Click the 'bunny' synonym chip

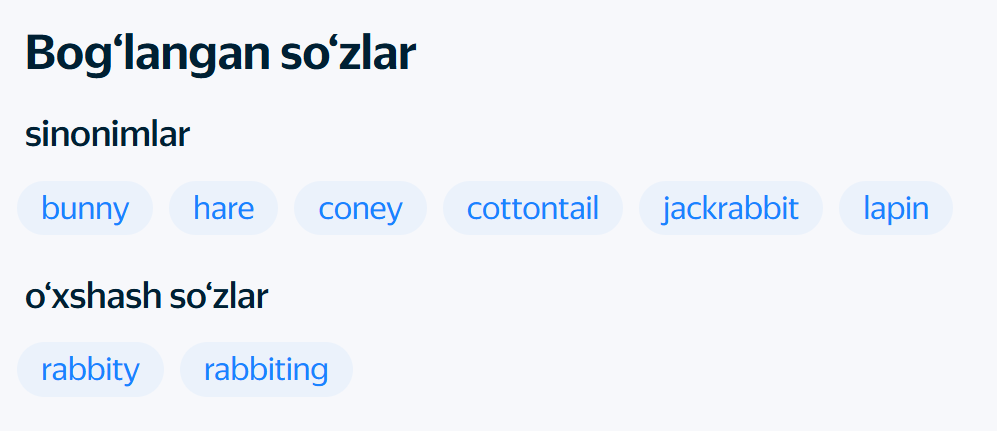pyautogui.click(x=85, y=208)
